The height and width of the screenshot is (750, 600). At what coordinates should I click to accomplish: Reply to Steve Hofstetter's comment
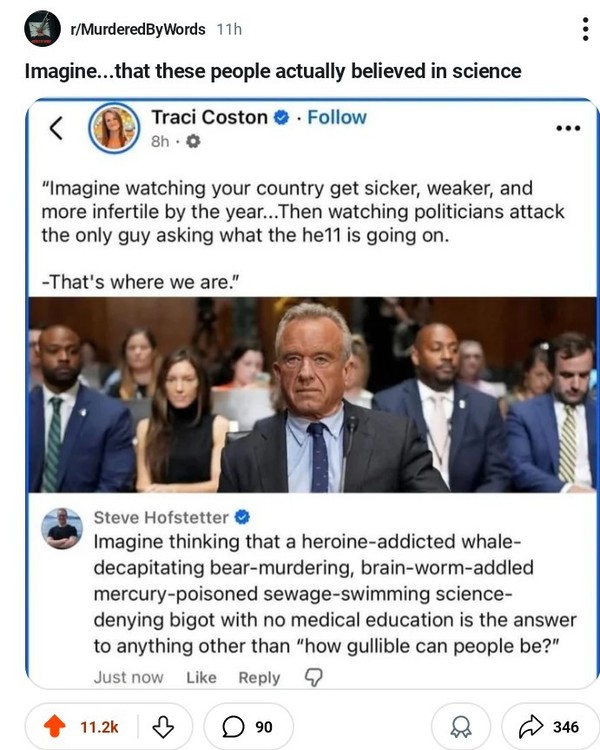[x=259, y=677]
